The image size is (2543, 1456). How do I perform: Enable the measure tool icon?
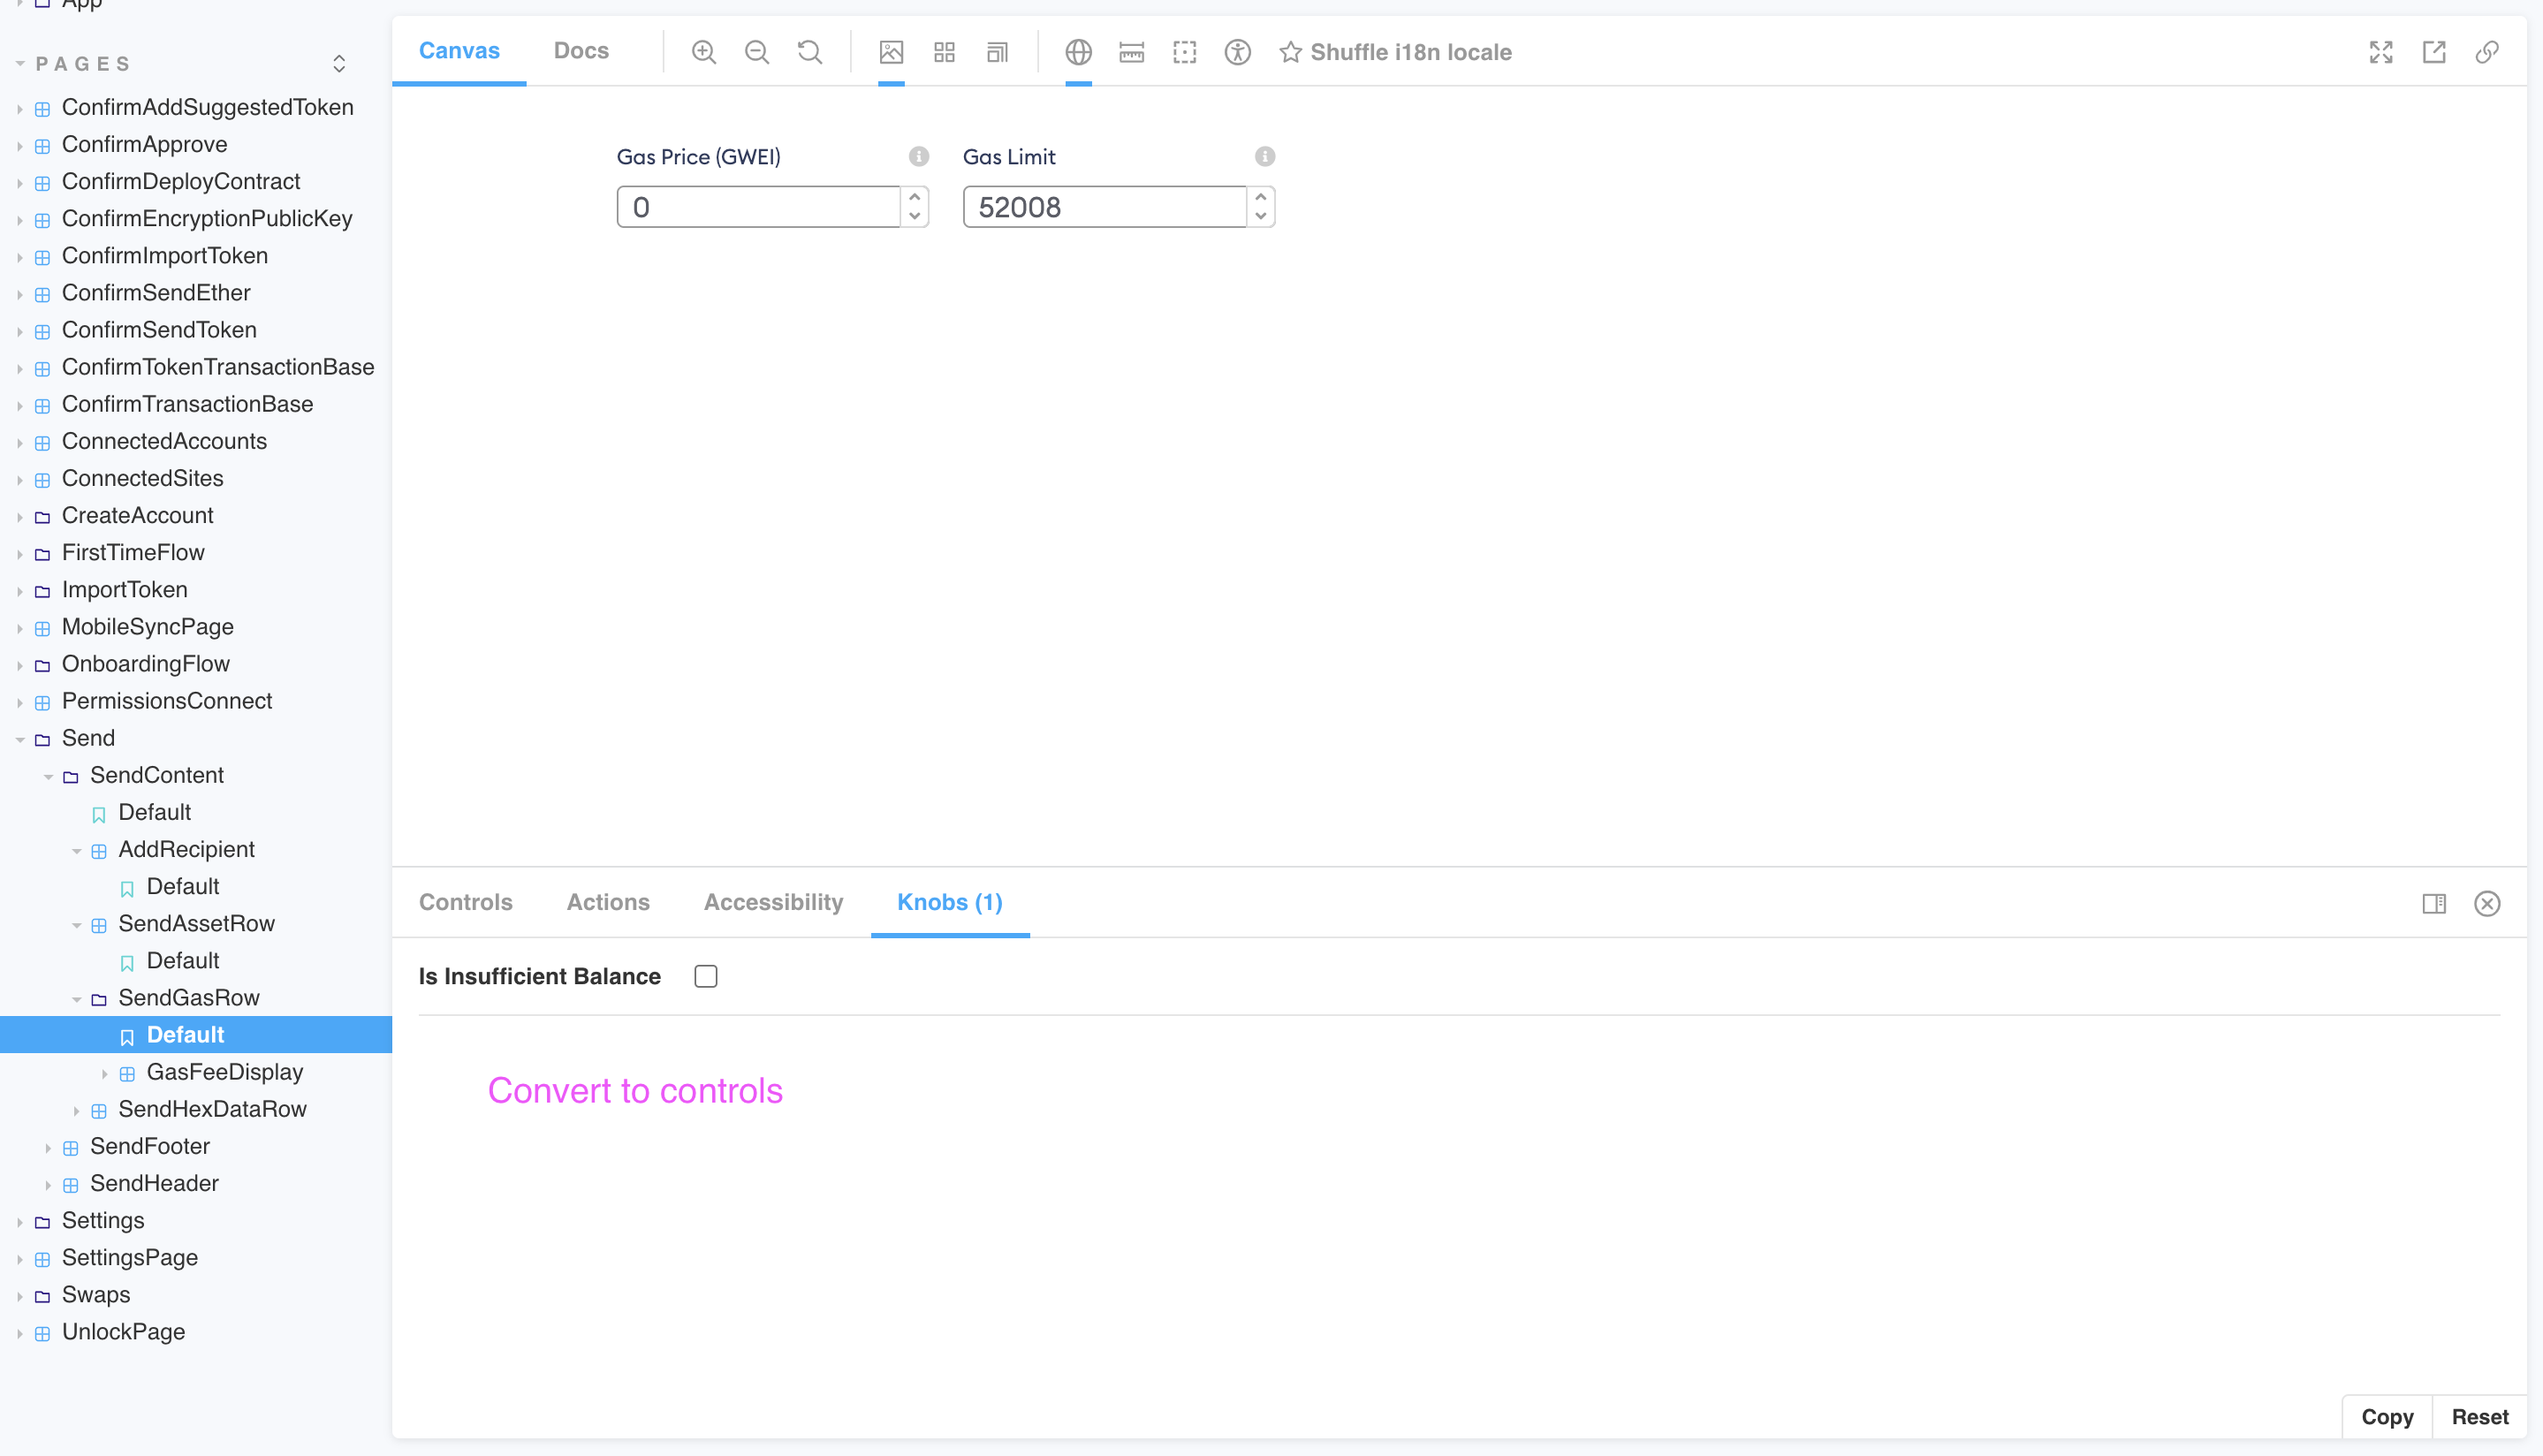(1130, 52)
